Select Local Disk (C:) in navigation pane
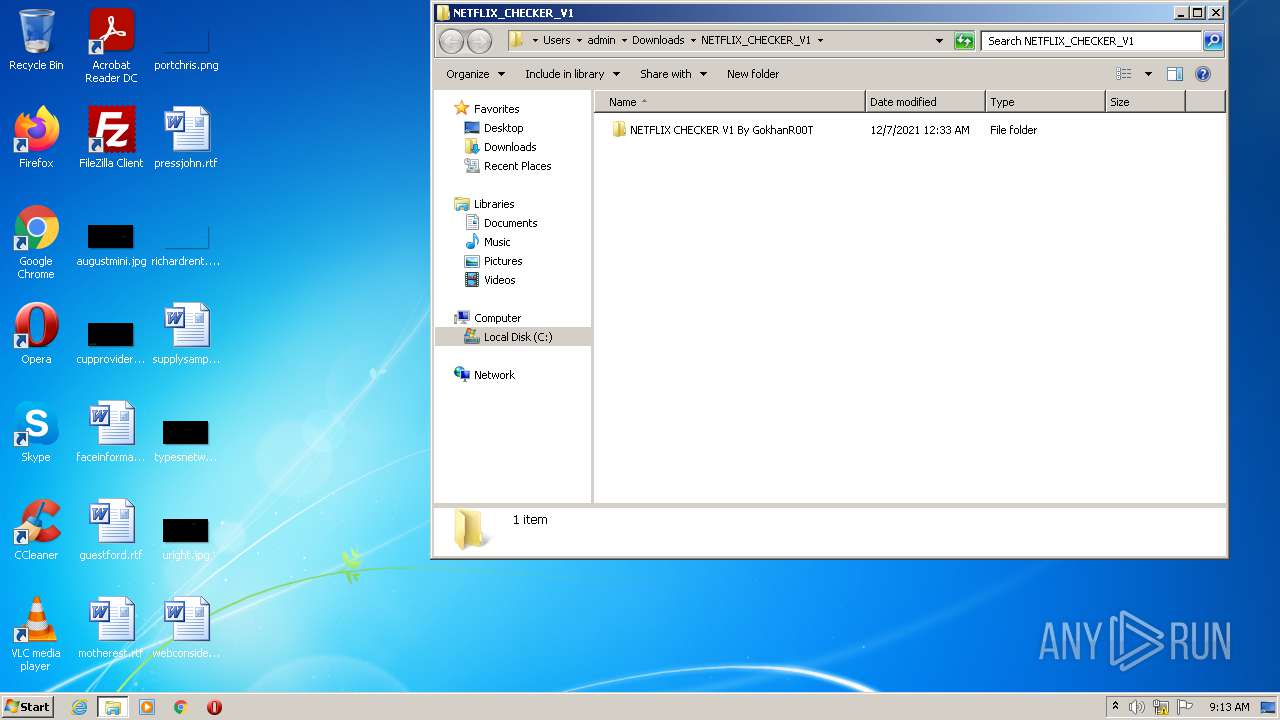Image resolution: width=1280 pixels, height=720 pixels. pyautogui.click(x=517, y=337)
